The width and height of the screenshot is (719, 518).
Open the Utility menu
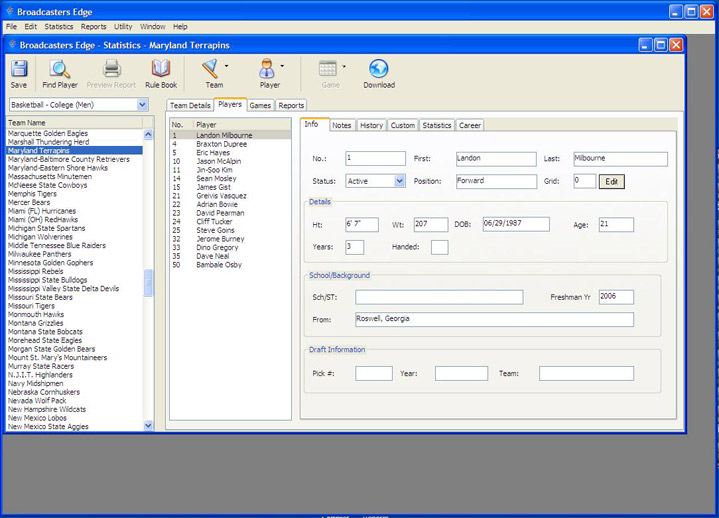[123, 27]
